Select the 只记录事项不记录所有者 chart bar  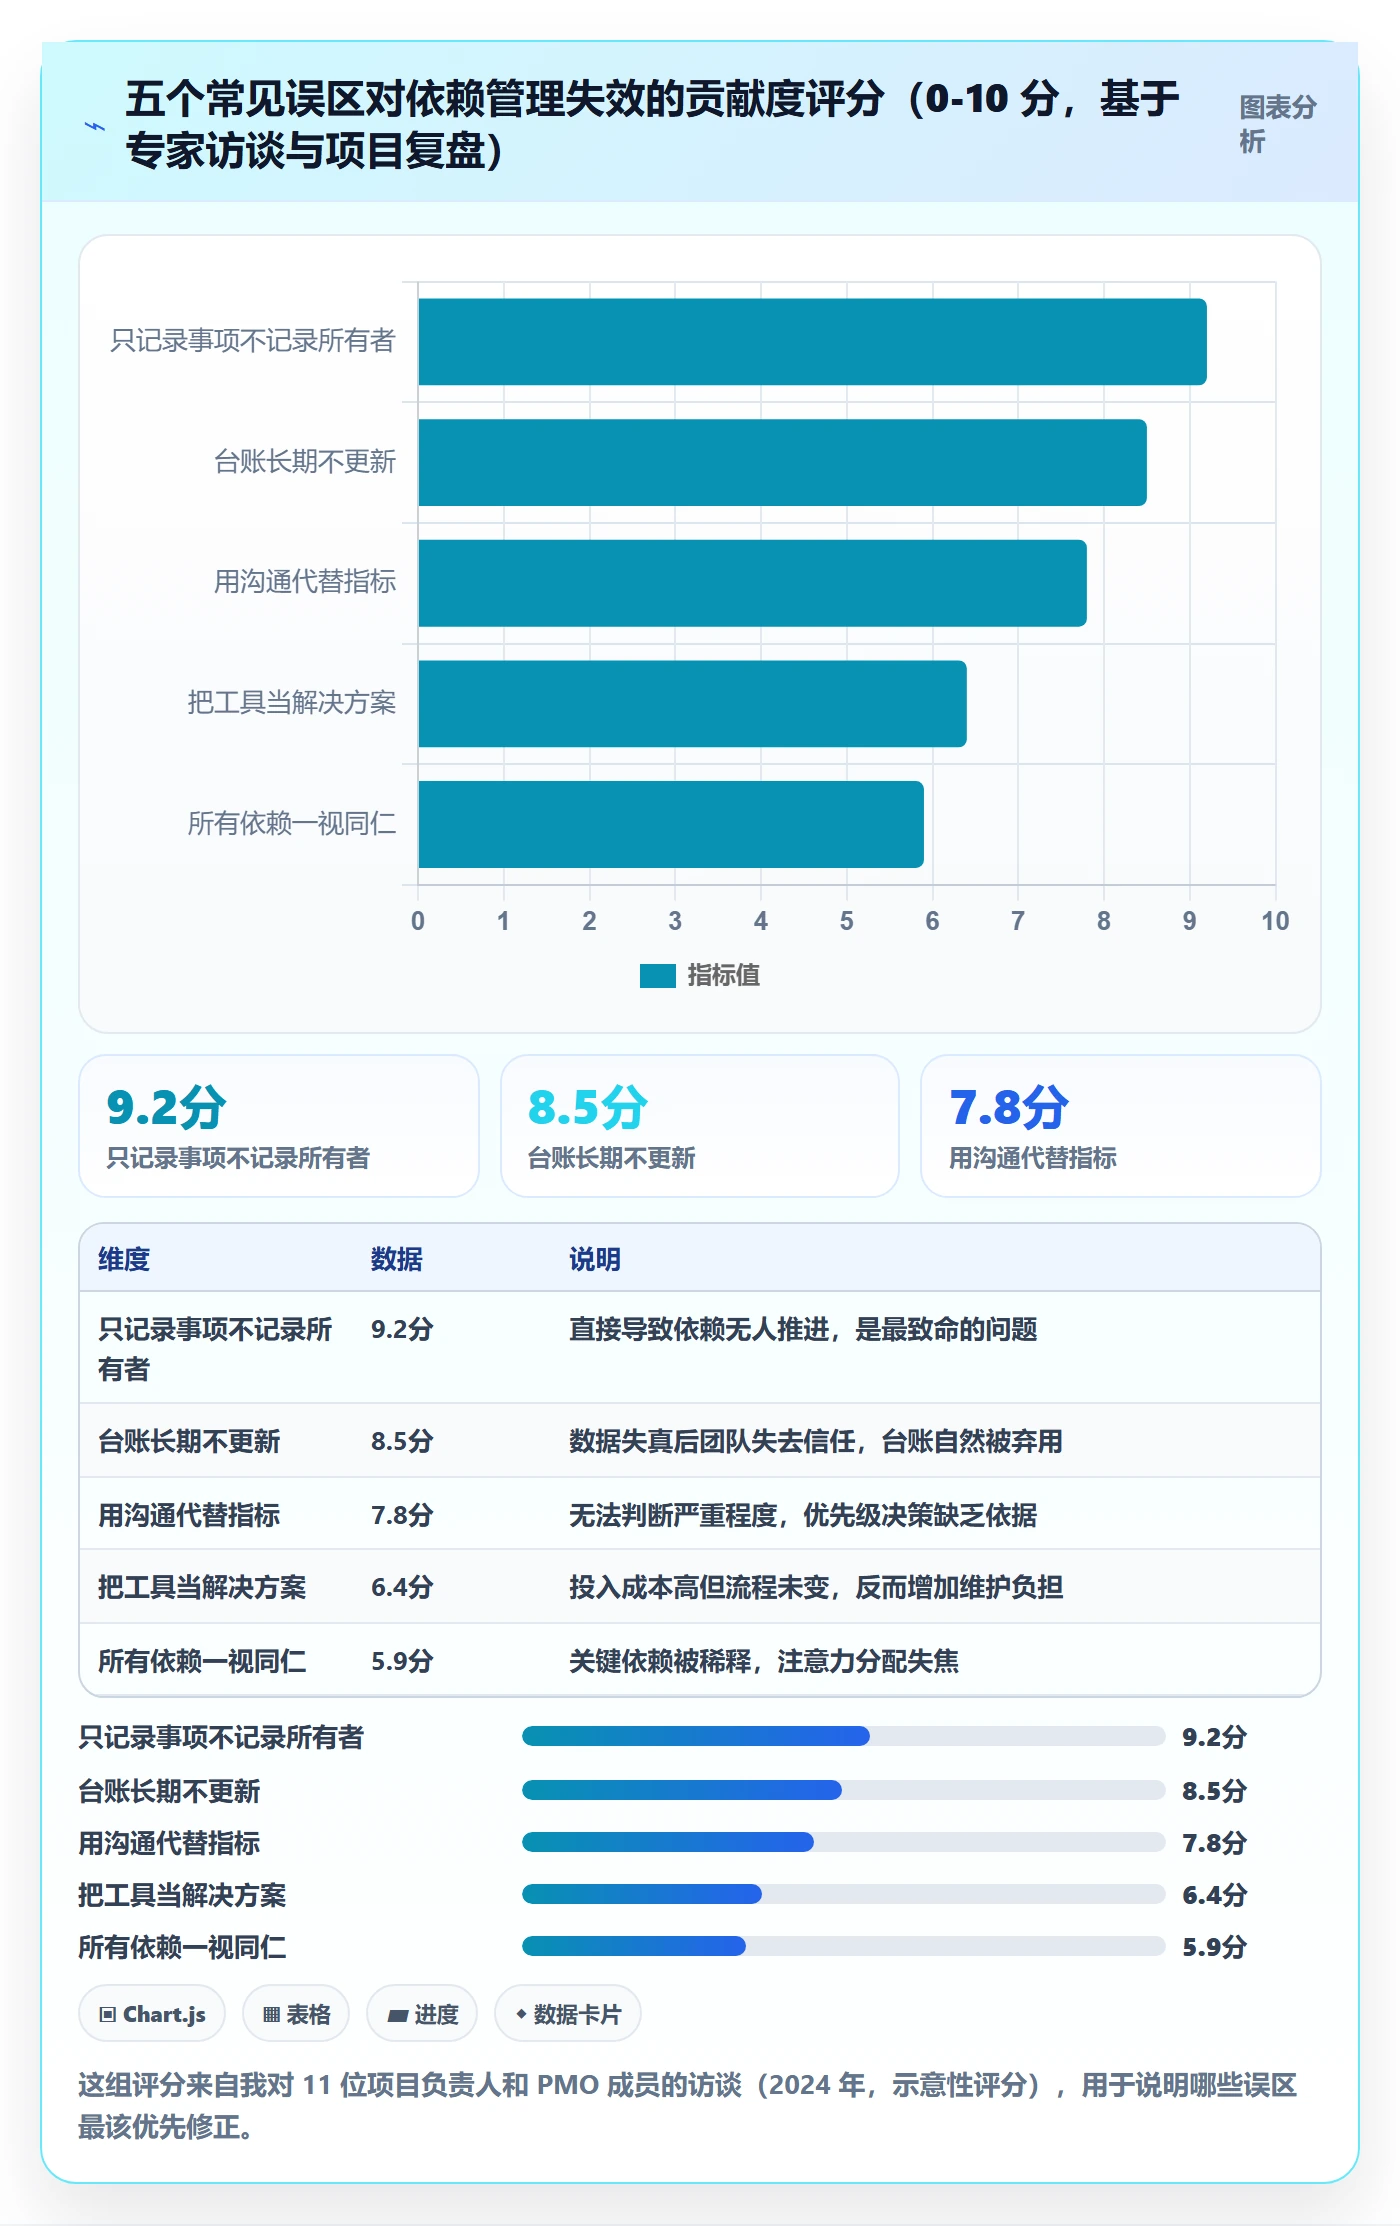[x=812, y=341]
